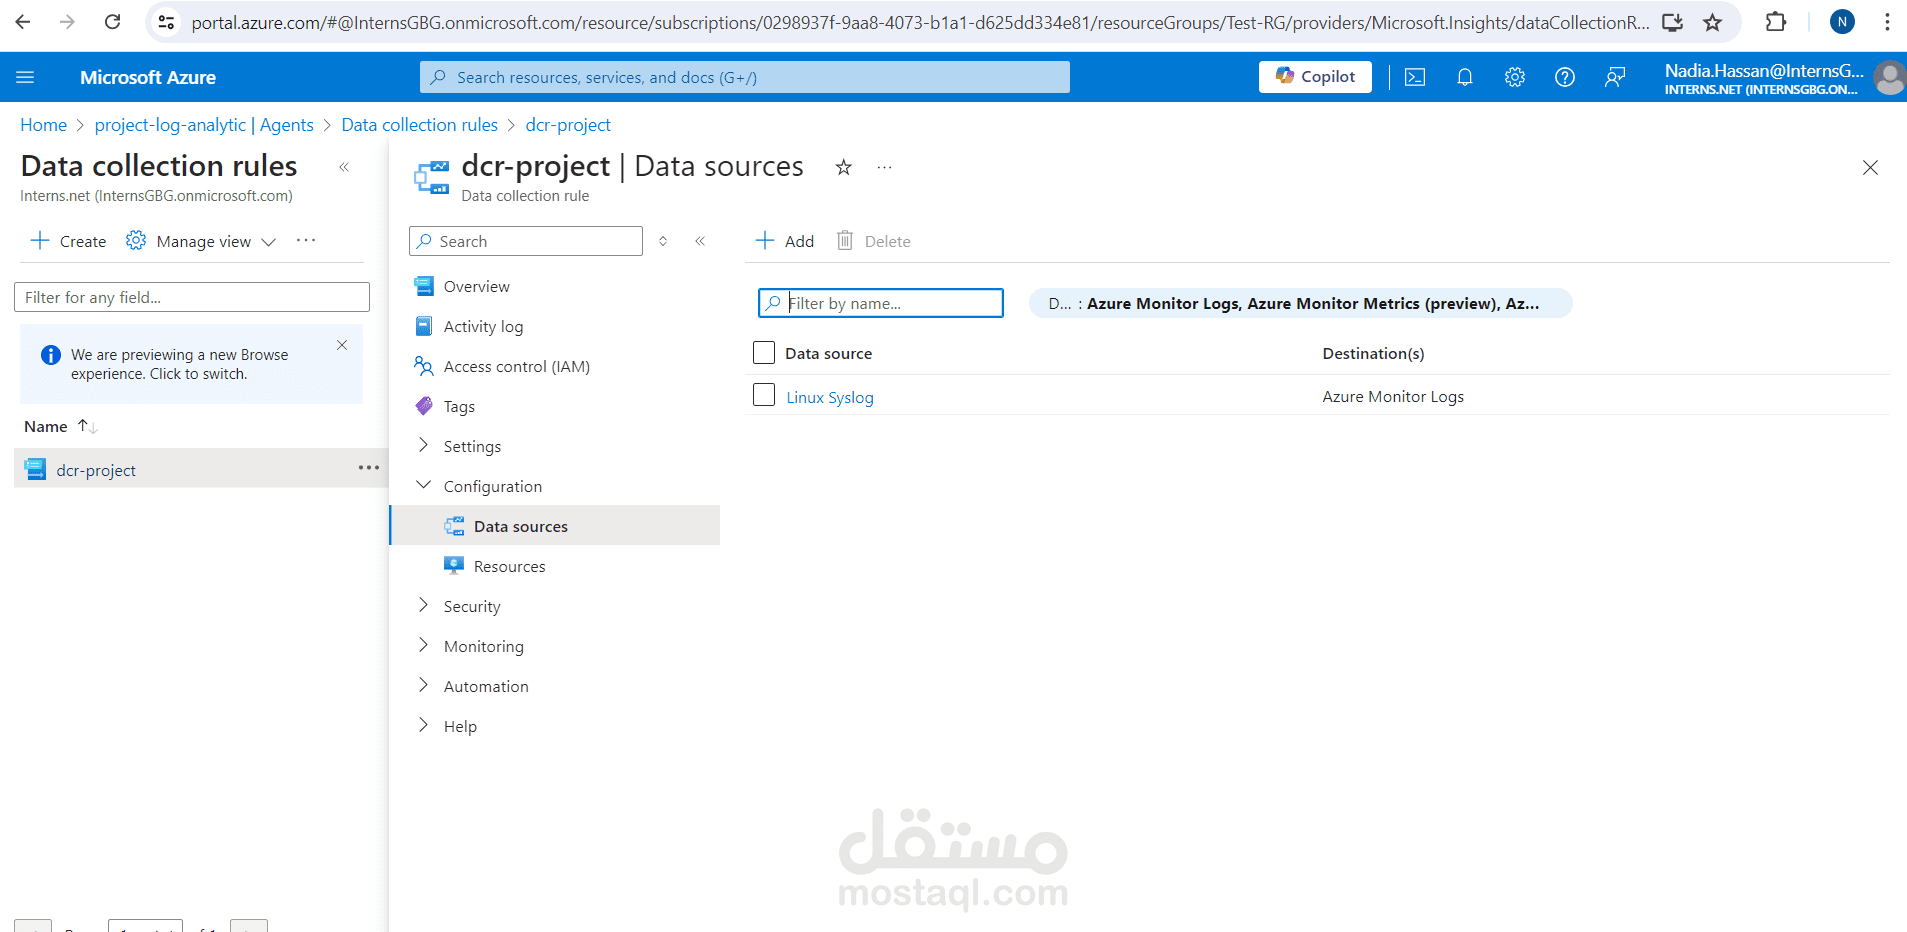The height and width of the screenshot is (932, 1907).
Task: Click the browser back arrow
Action: coord(23,21)
